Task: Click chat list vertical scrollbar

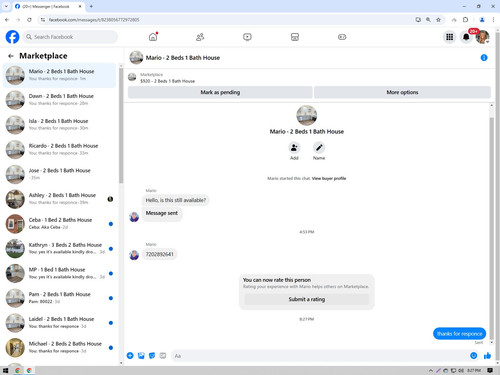Action: click(121, 125)
